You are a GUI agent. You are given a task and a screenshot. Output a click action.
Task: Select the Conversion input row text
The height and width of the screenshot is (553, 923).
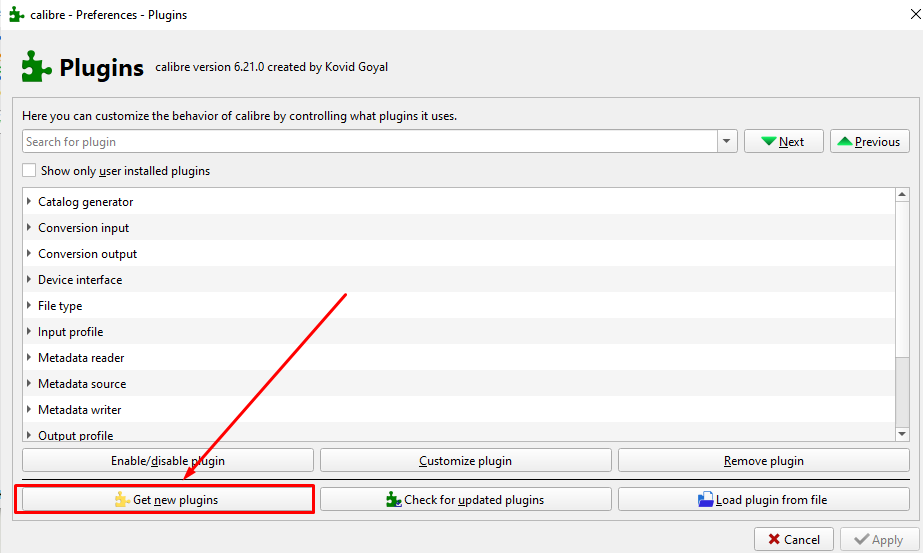coord(84,227)
